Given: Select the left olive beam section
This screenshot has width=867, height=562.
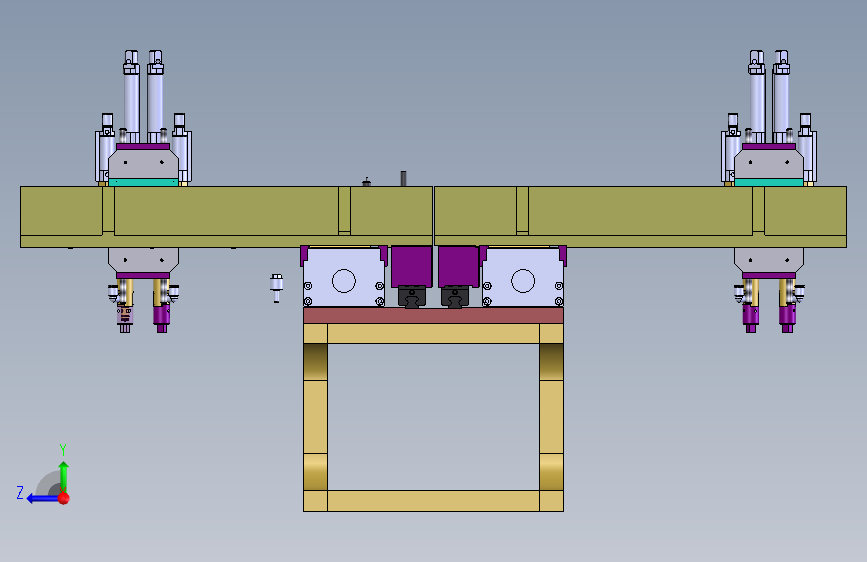Looking at the screenshot, I should [x=226, y=216].
